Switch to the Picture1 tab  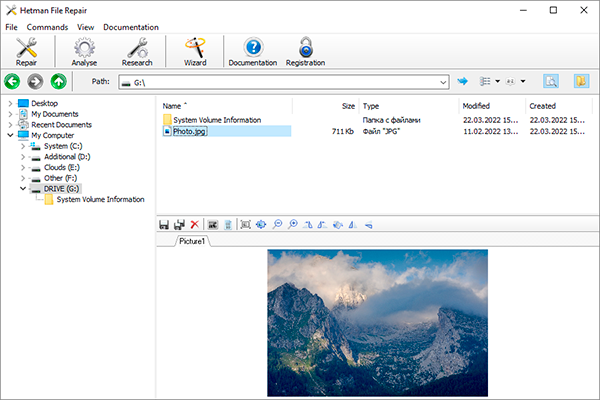point(192,241)
